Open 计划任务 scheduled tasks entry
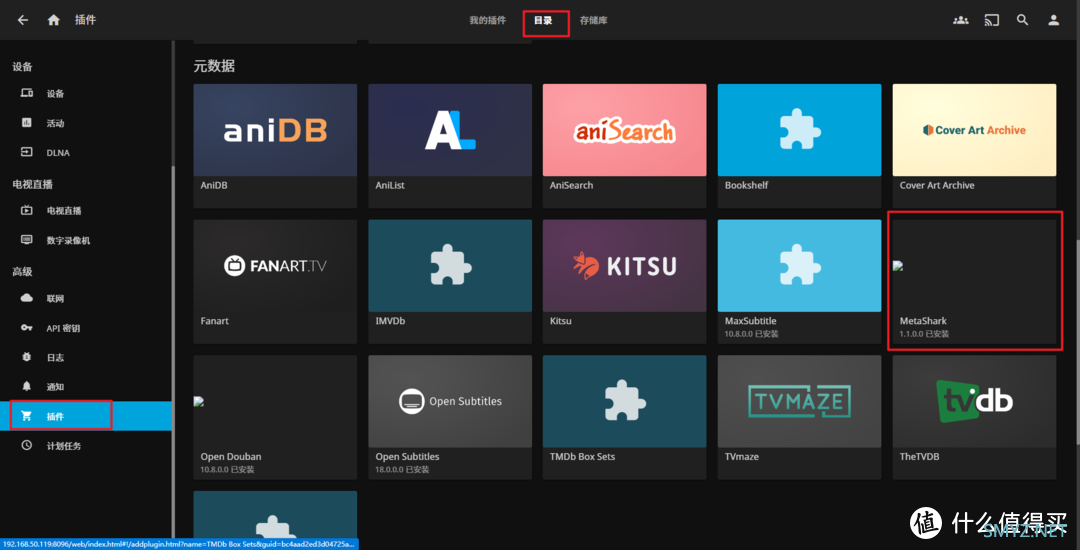The height and width of the screenshot is (550, 1080). point(85,445)
